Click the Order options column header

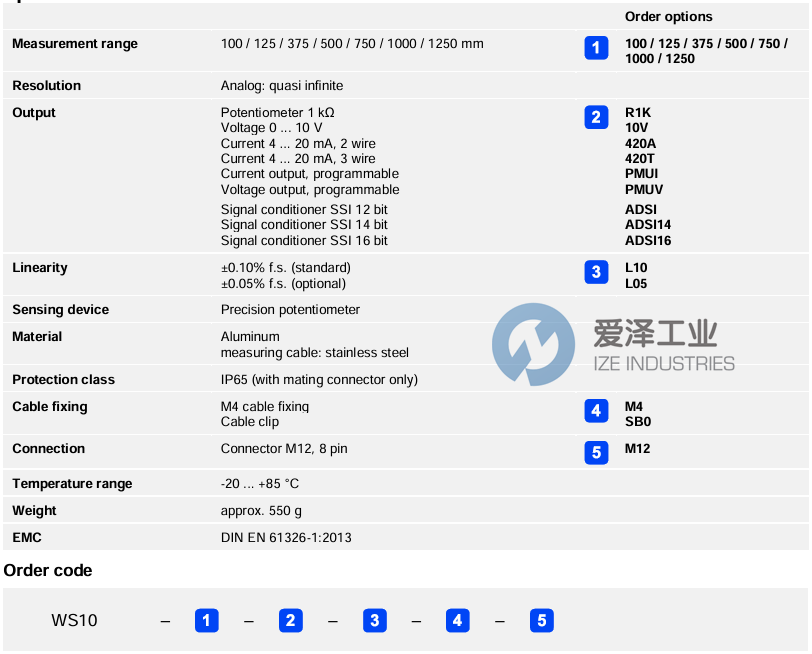(668, 16)
